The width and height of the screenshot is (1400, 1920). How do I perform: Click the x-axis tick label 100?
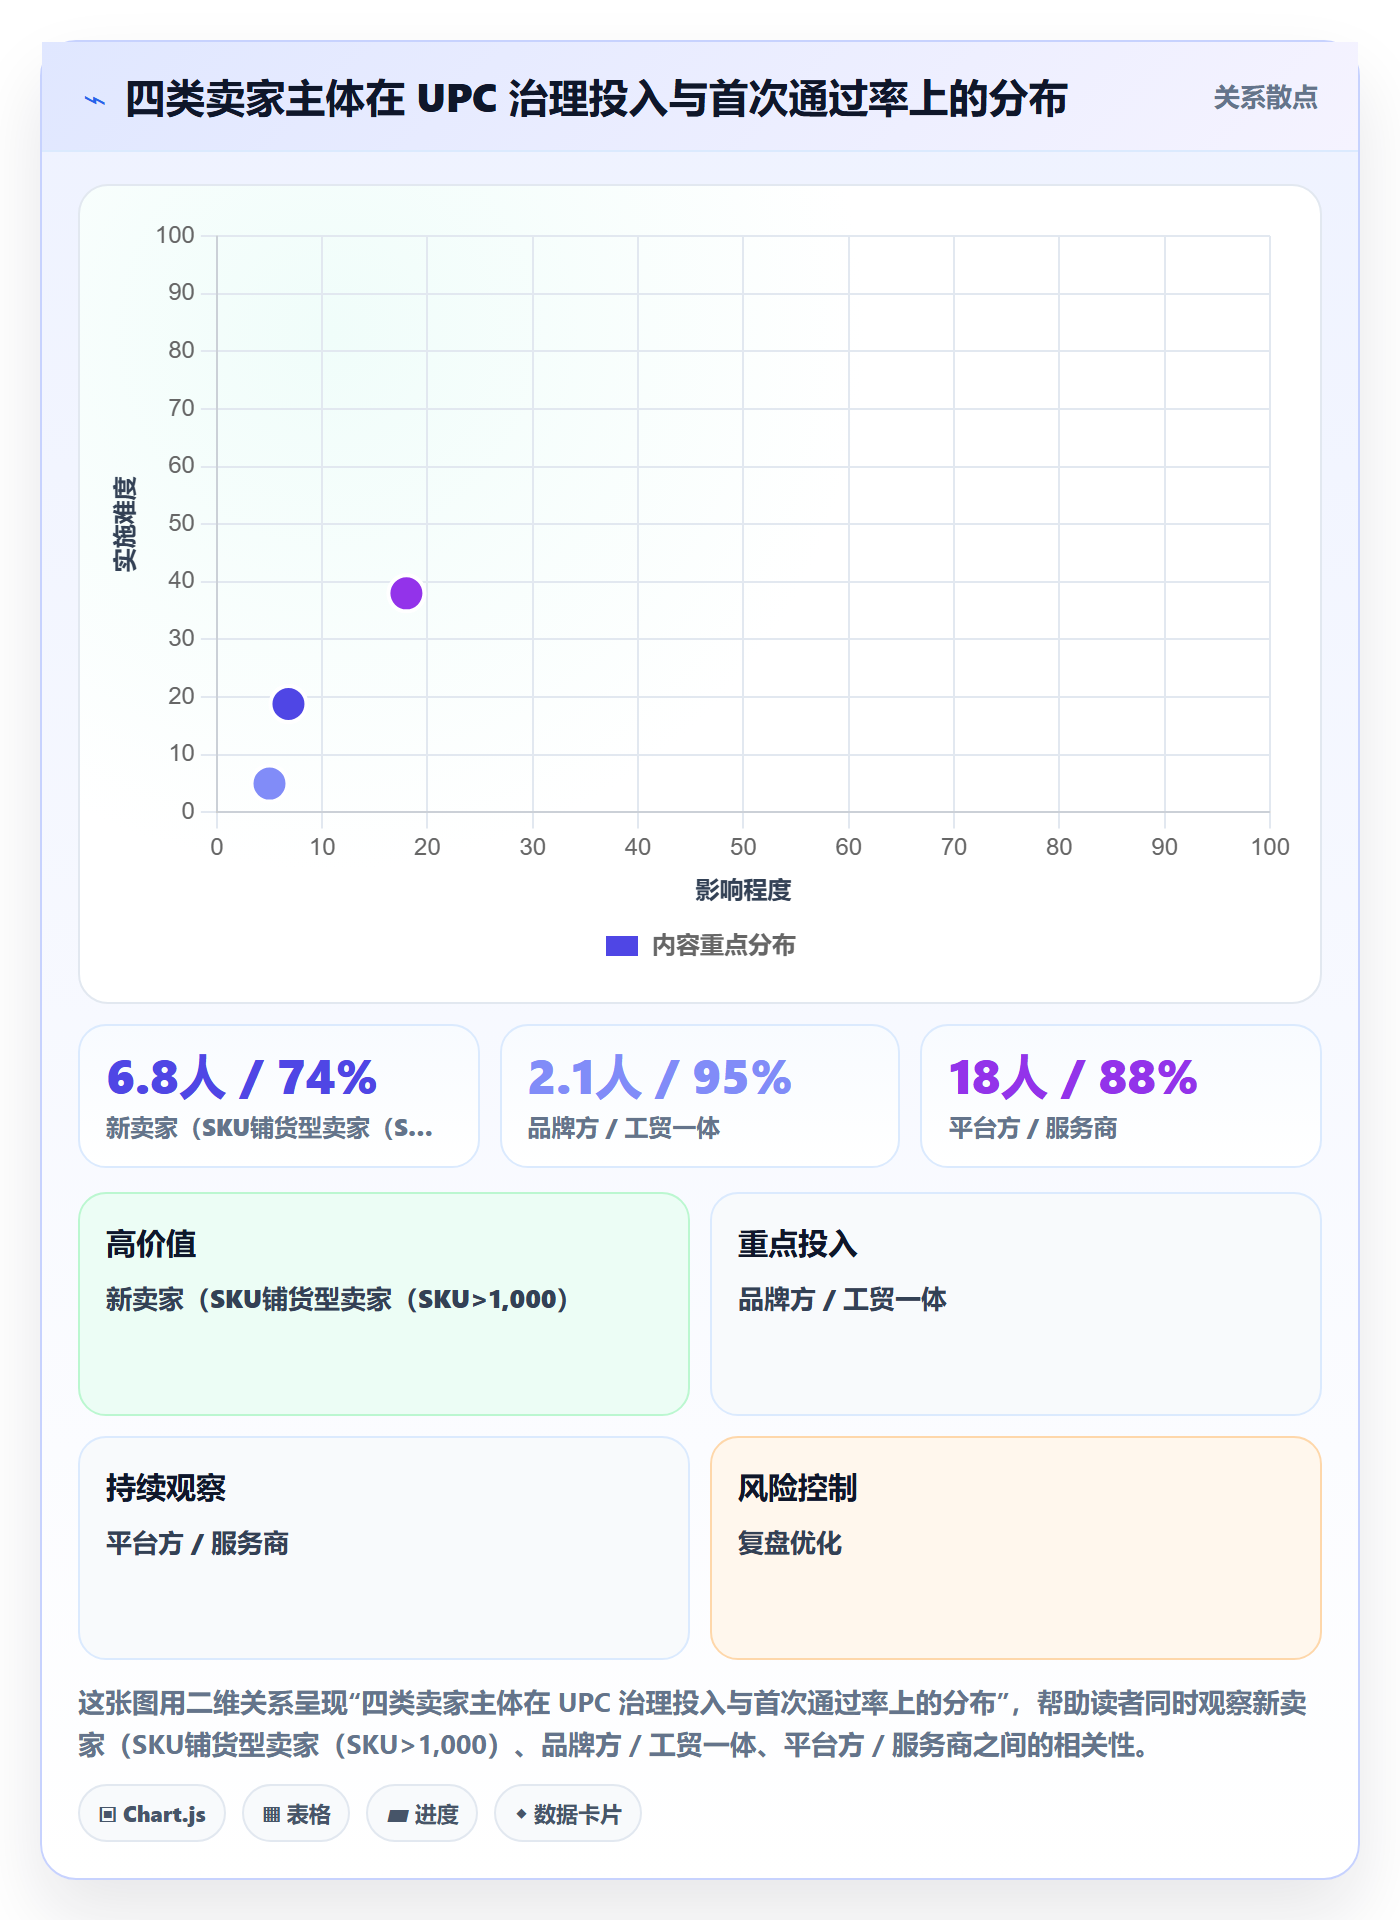[1270, 847]
